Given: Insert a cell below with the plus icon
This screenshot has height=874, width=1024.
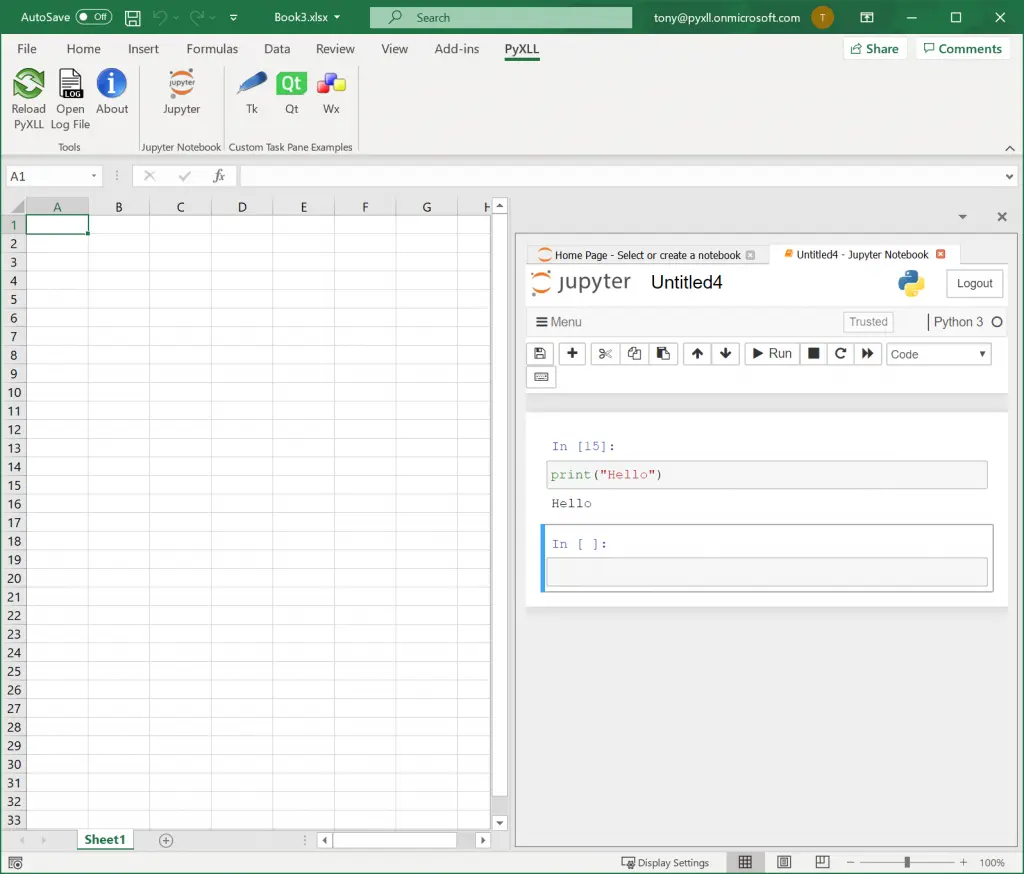Looking at the screenshot, I should click(572, 353).
